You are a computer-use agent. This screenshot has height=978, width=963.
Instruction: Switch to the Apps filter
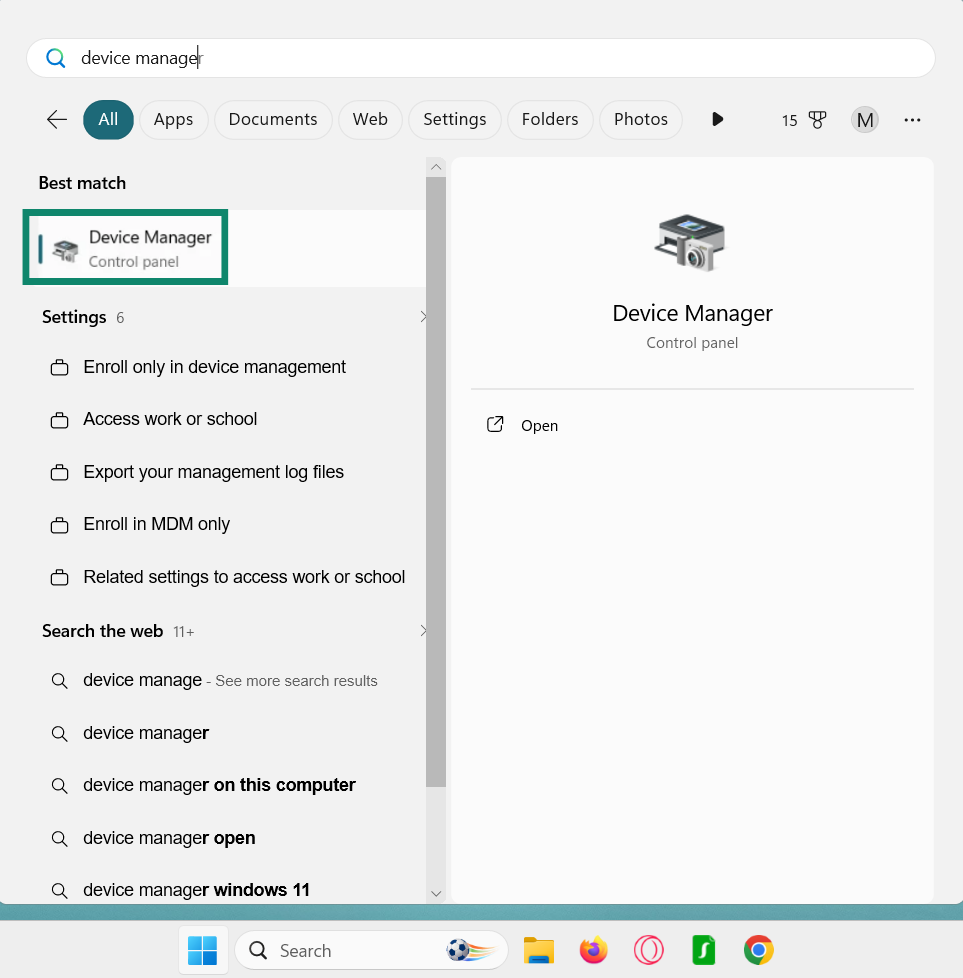pyautogui.click(x=173, y=119)
